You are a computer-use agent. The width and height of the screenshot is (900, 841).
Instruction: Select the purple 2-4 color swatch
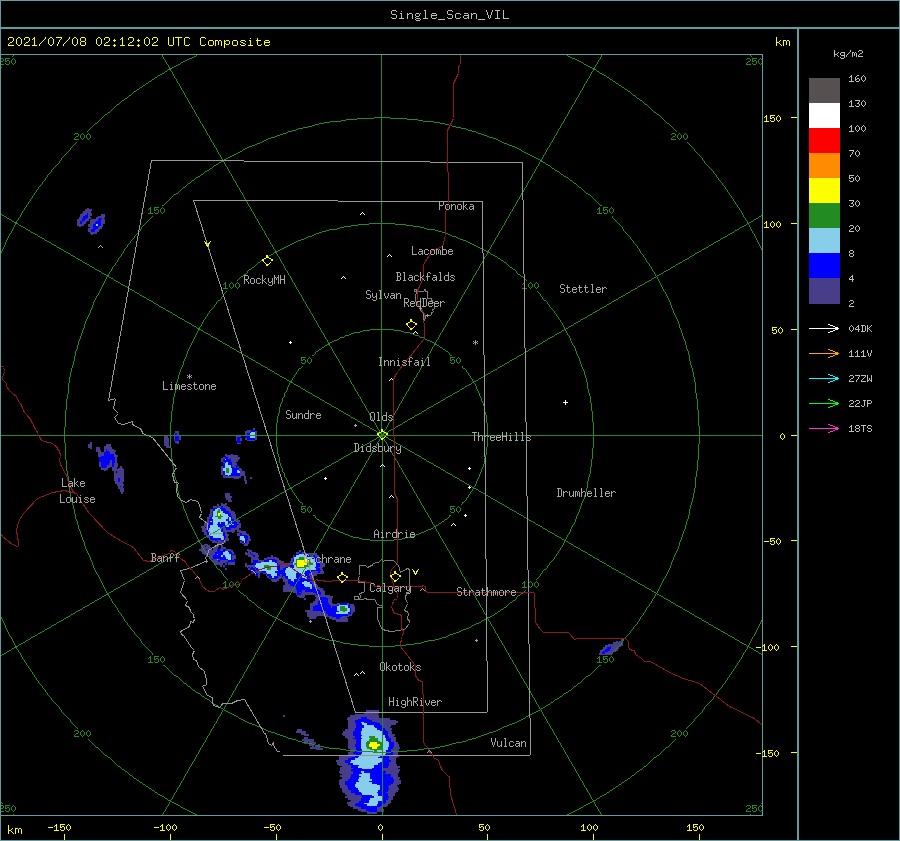coord(824,291)
